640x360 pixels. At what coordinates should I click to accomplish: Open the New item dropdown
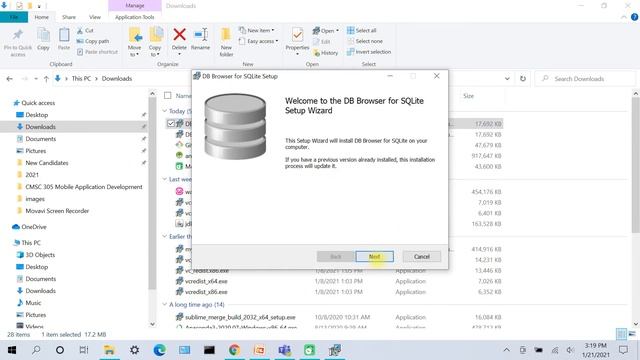(257, 30)
